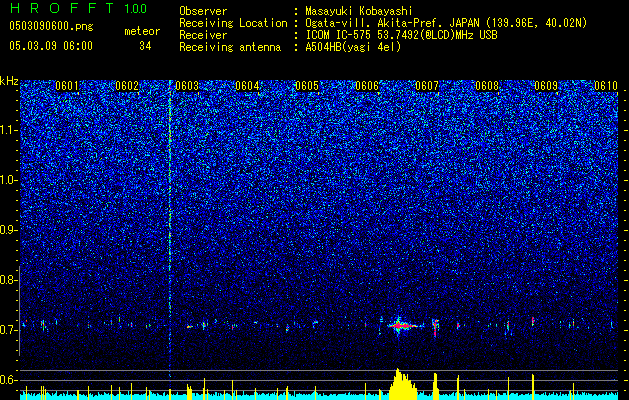Click the meteor label
This screenshot has width=629, height=400.
coord(142,31)
